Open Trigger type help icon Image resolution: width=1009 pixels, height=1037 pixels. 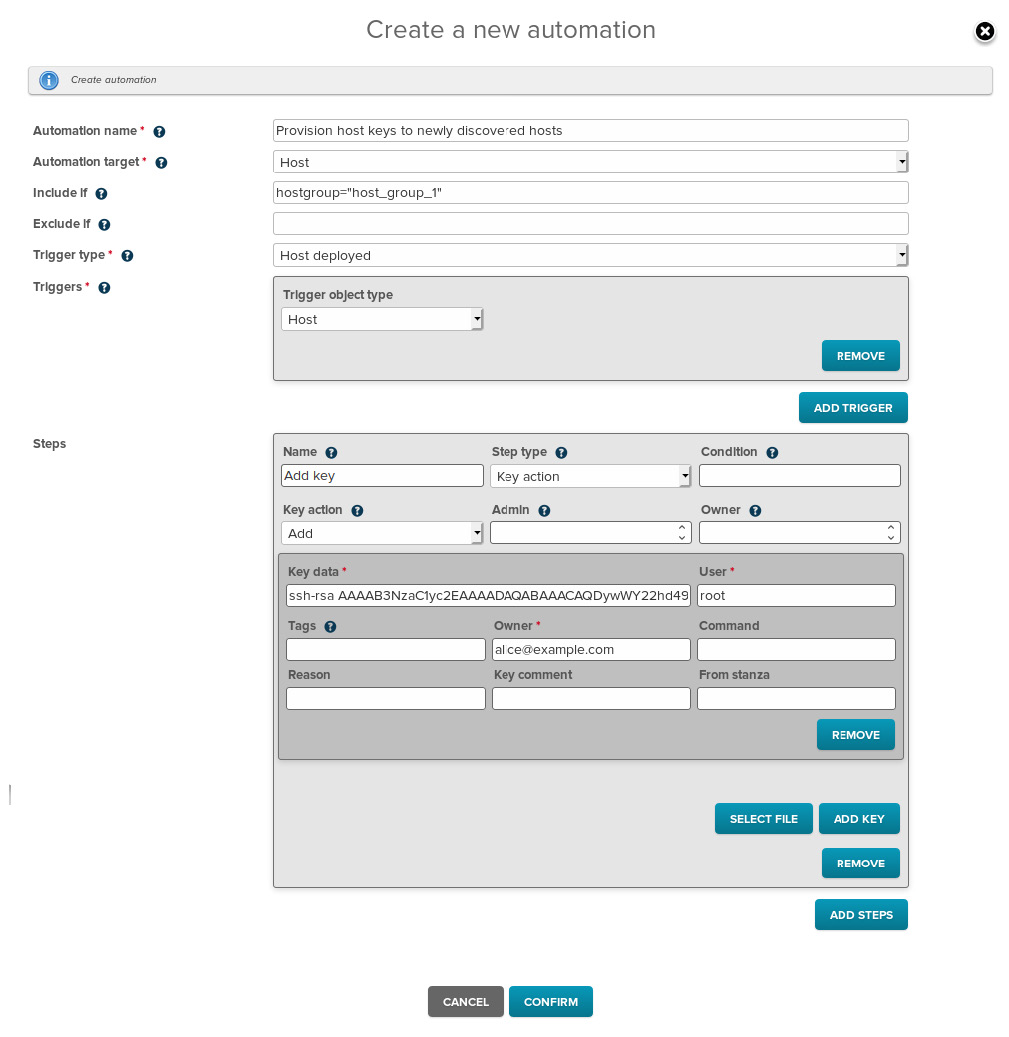pos(128,256)
